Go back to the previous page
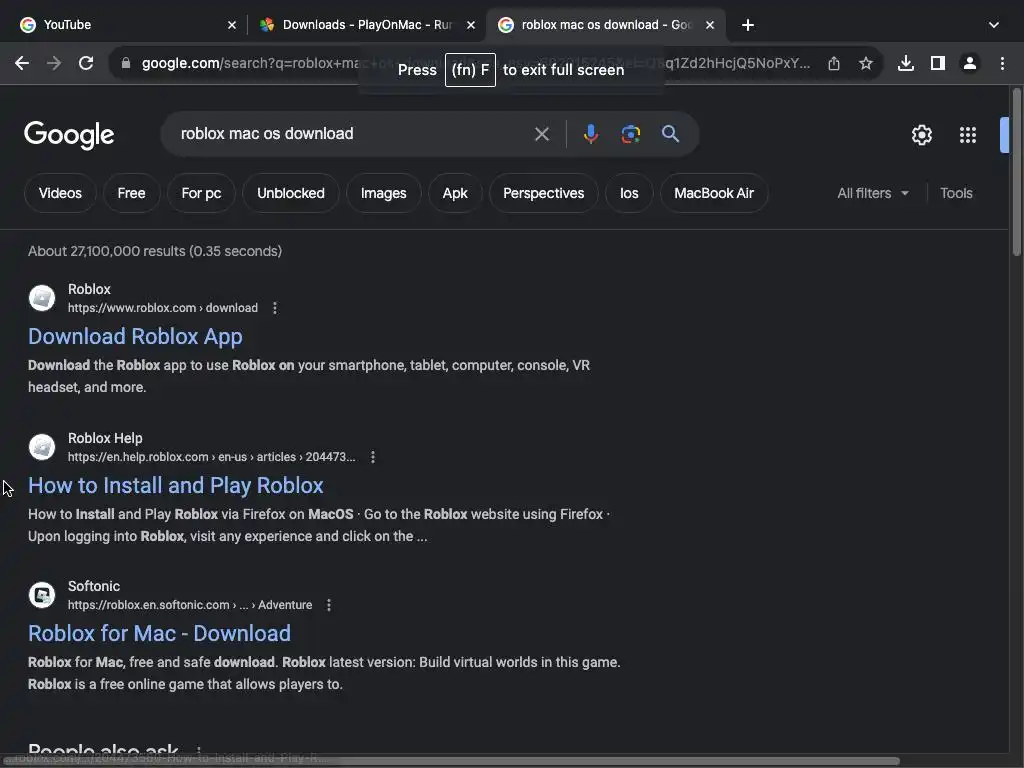 click(22, 63)
